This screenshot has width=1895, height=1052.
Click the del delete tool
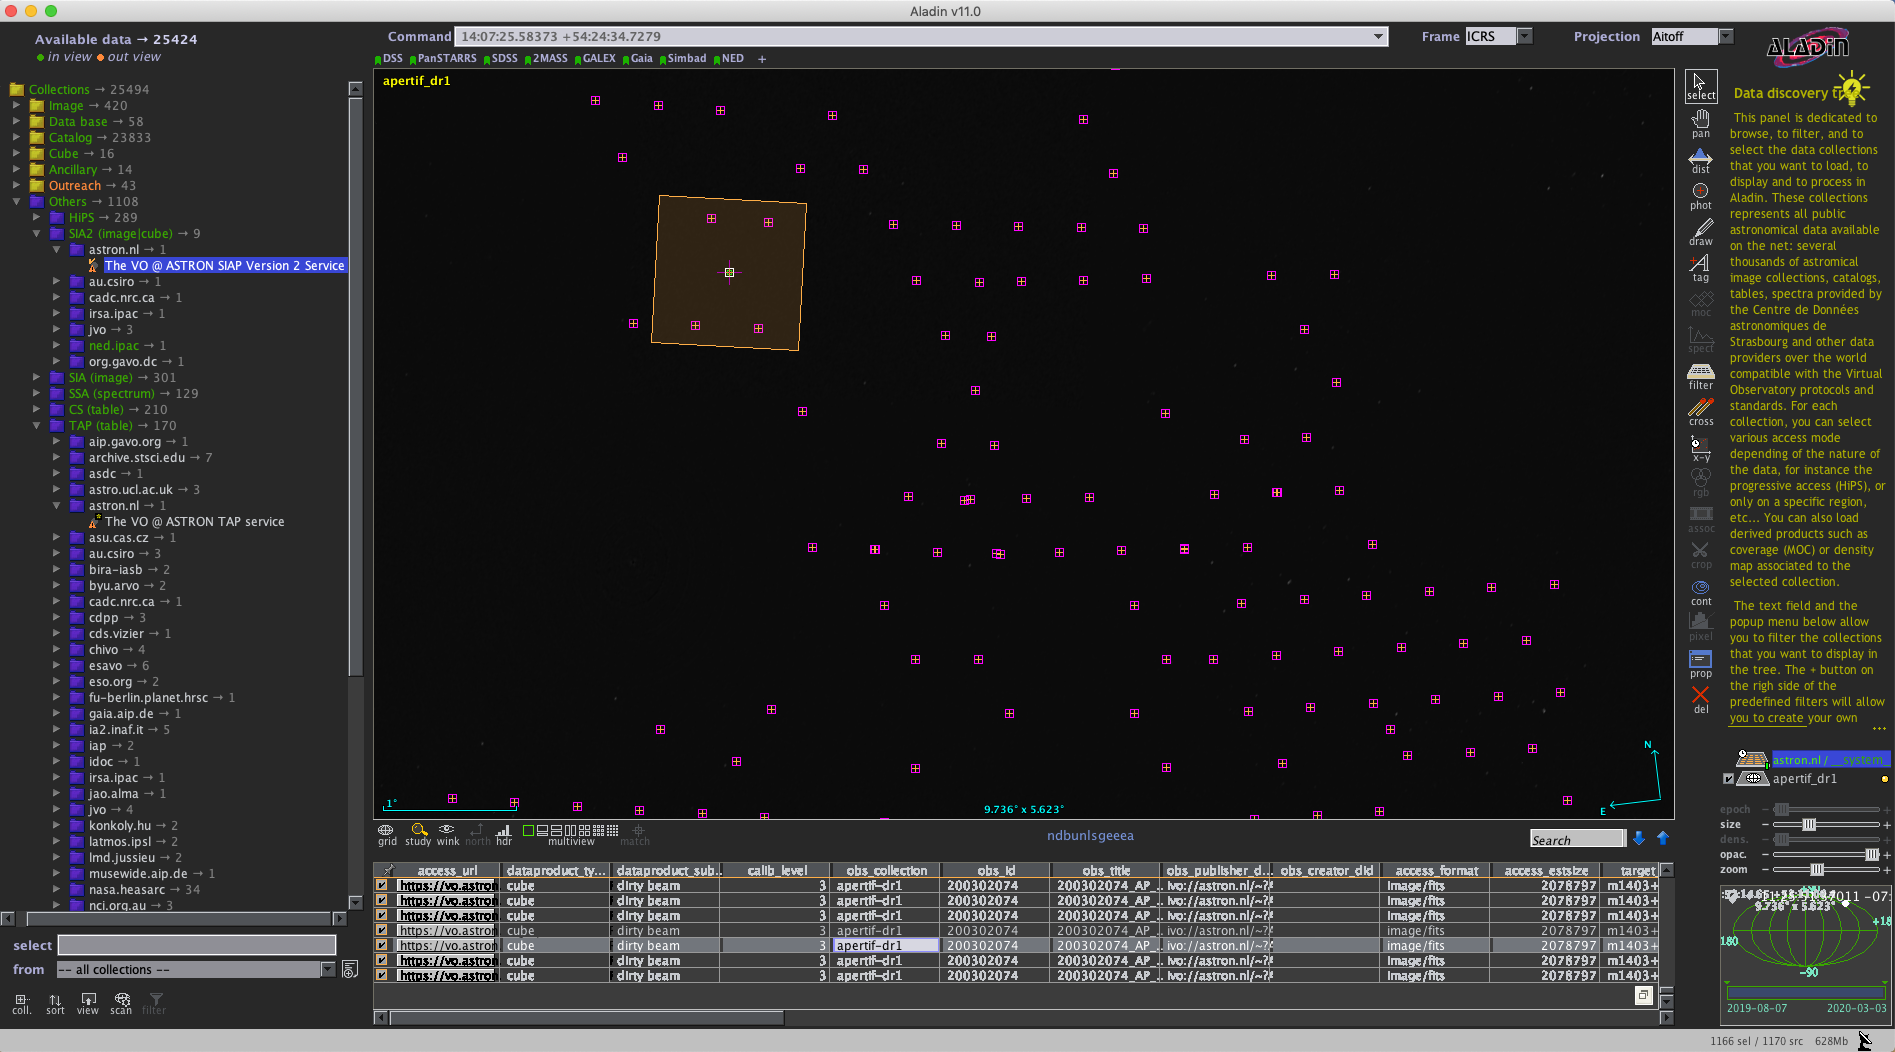pos(1700,700)
